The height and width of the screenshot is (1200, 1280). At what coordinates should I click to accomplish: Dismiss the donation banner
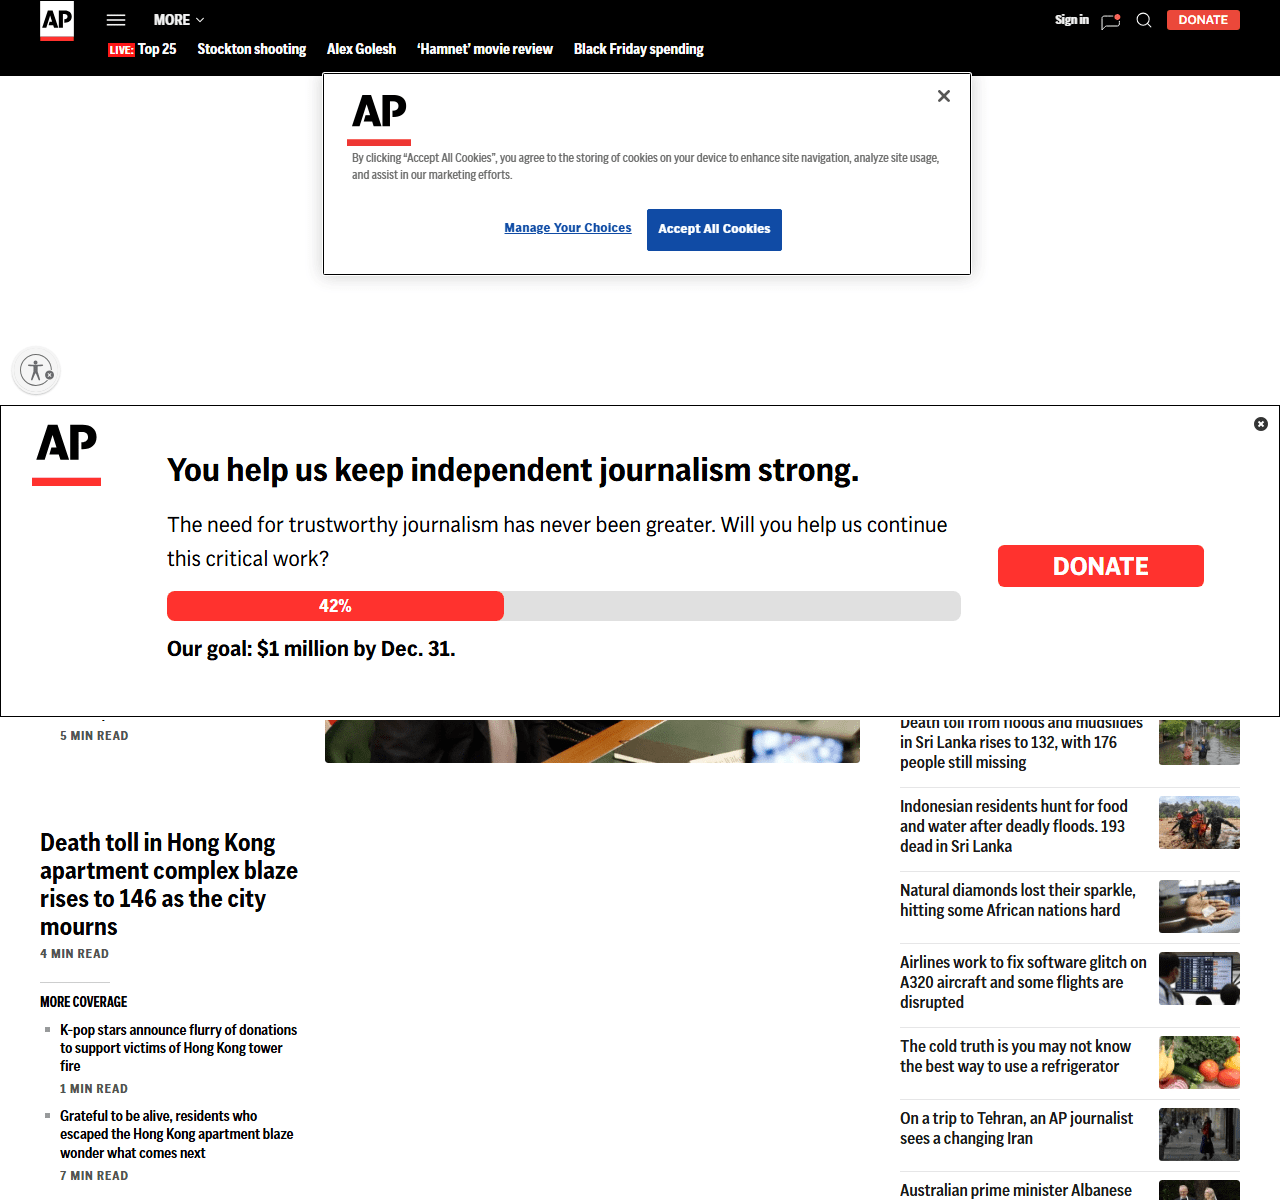[1260, 424]
